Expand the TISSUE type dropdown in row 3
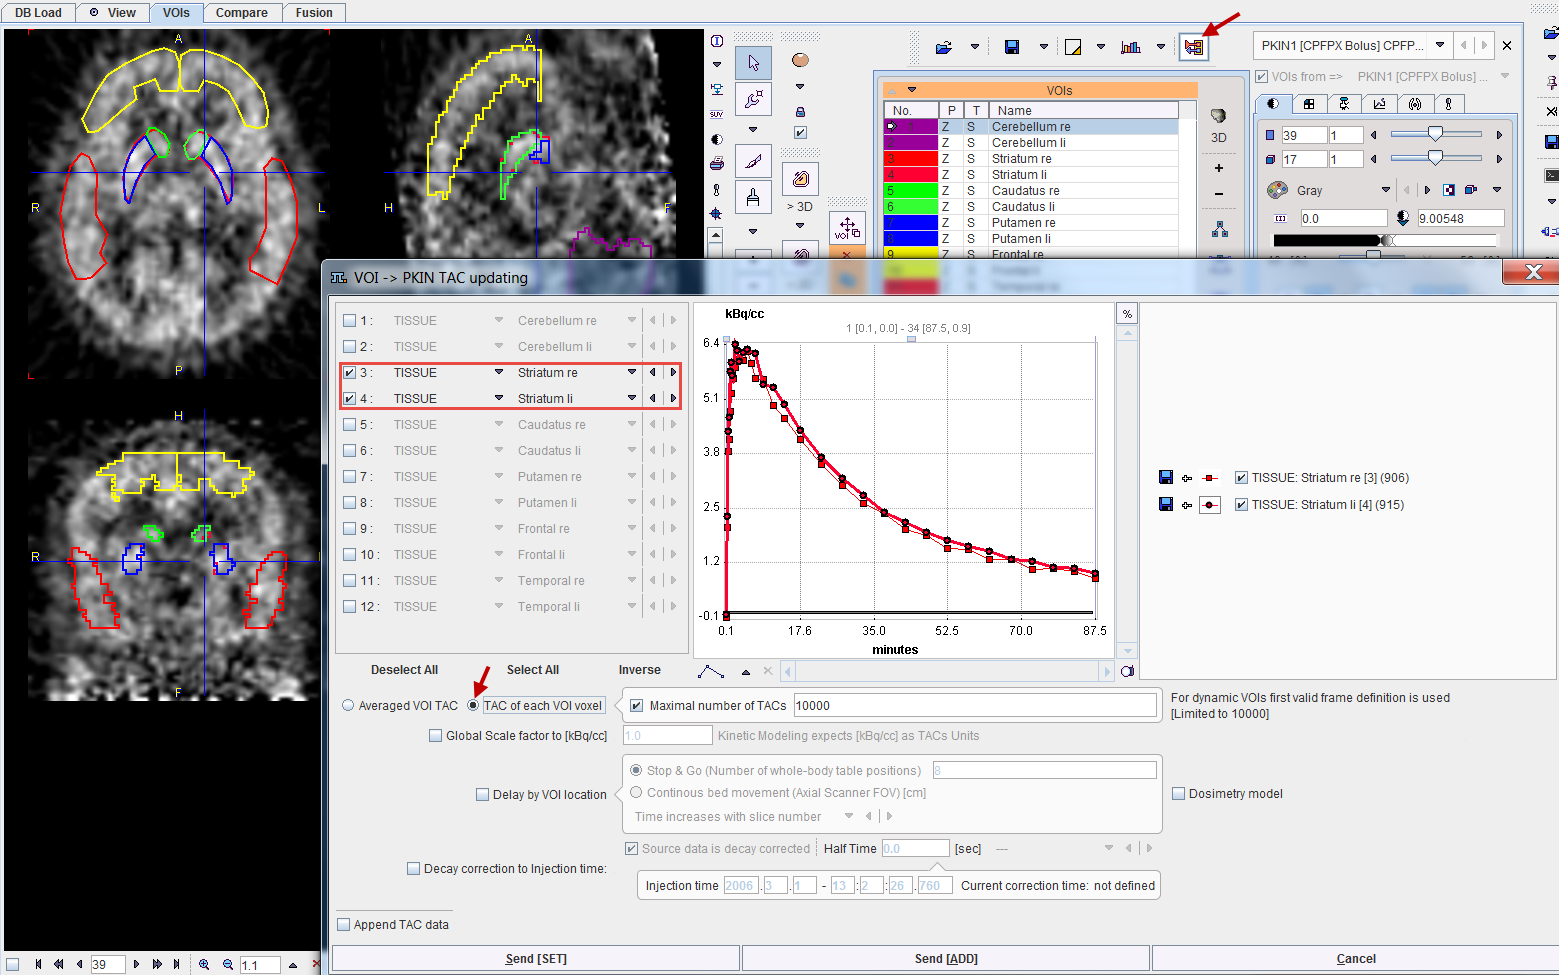This screenshot has height=975, width=1559. (499, 373)
